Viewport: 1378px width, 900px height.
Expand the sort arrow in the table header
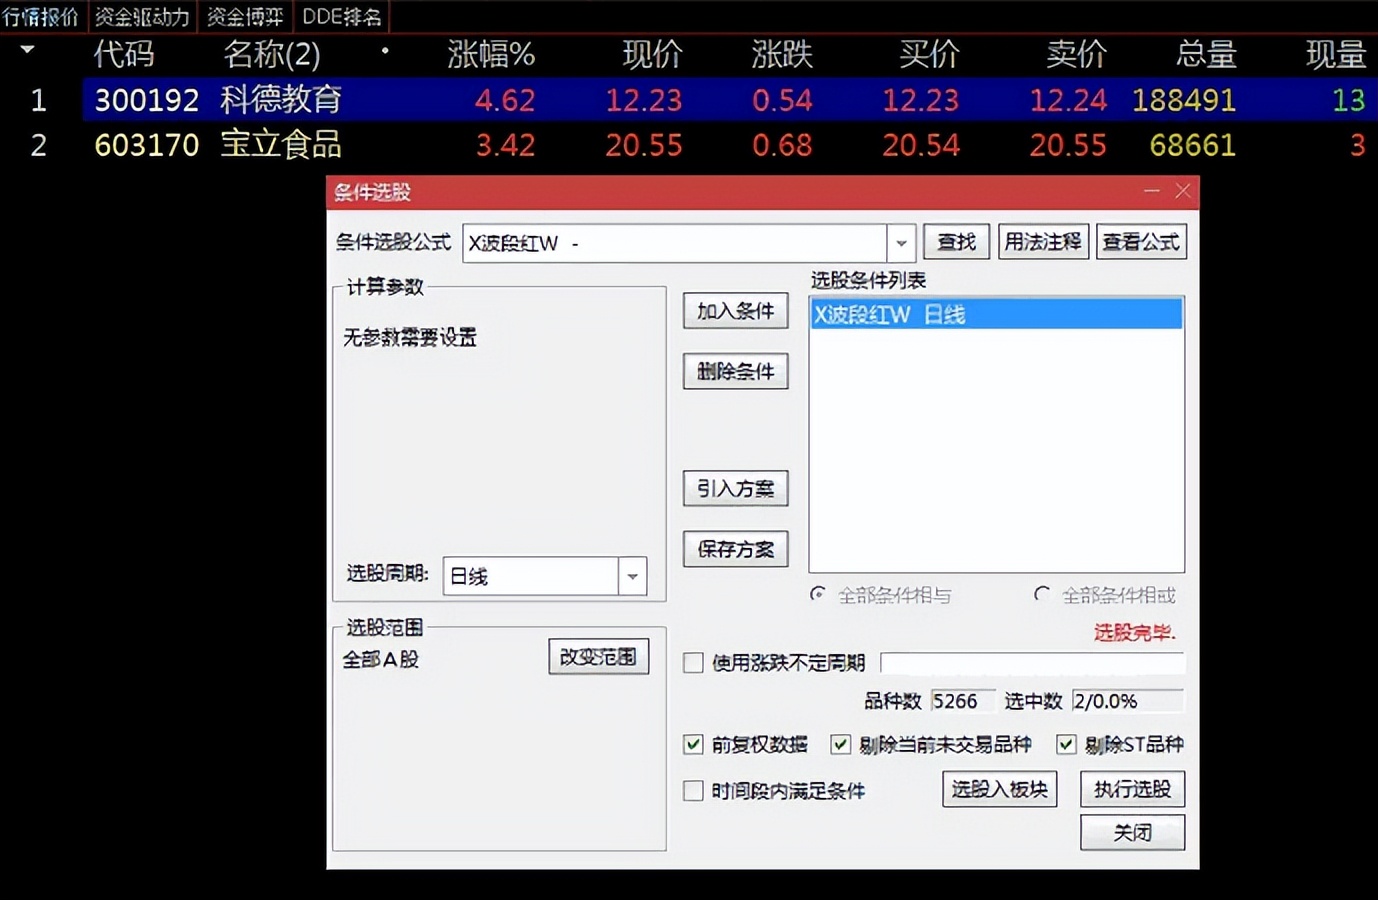click(x=27, y=49)
